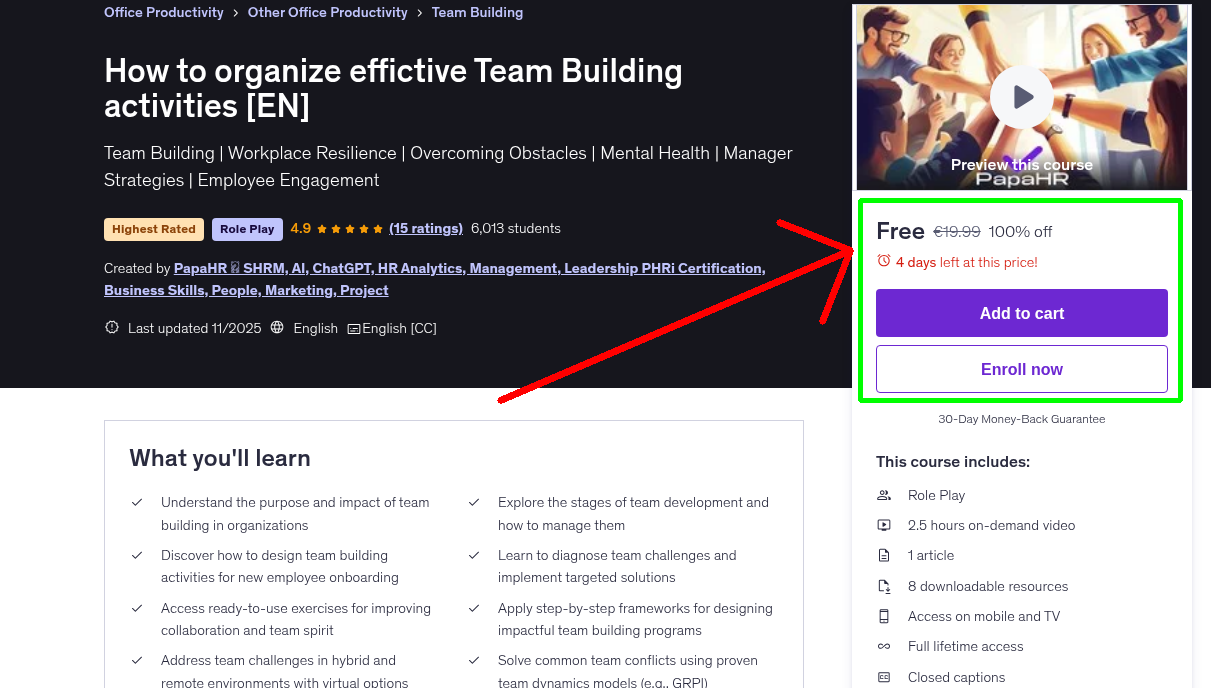
Task: Click the closed captions icon in course includes
Action: click(884, 677)
